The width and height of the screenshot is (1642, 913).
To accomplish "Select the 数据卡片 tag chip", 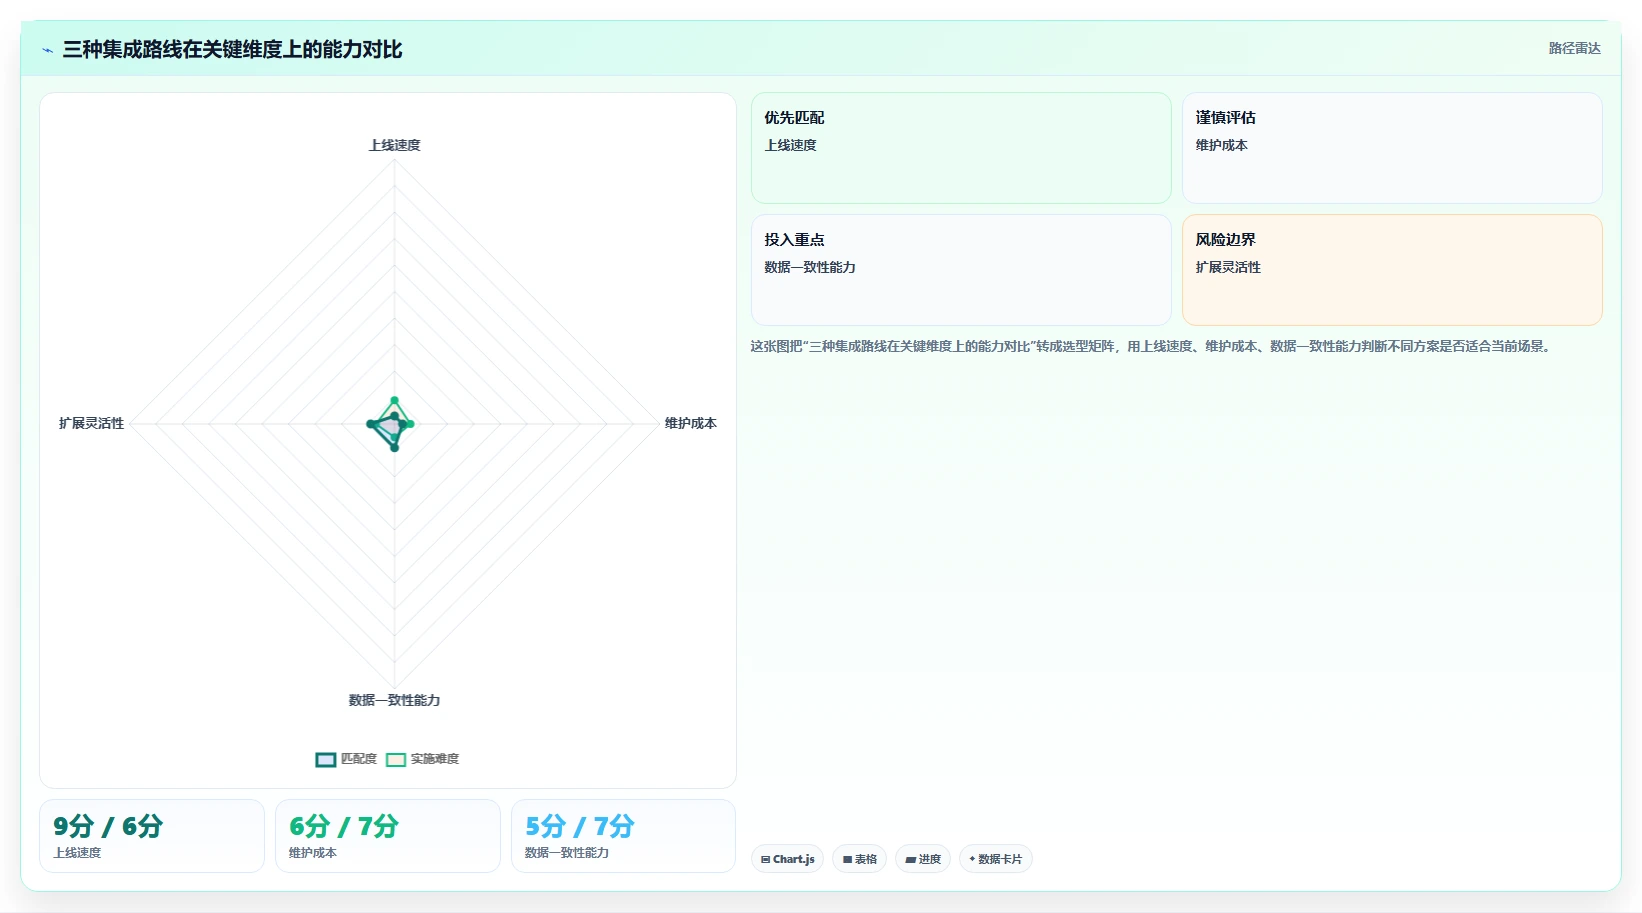I will [995, 859].
